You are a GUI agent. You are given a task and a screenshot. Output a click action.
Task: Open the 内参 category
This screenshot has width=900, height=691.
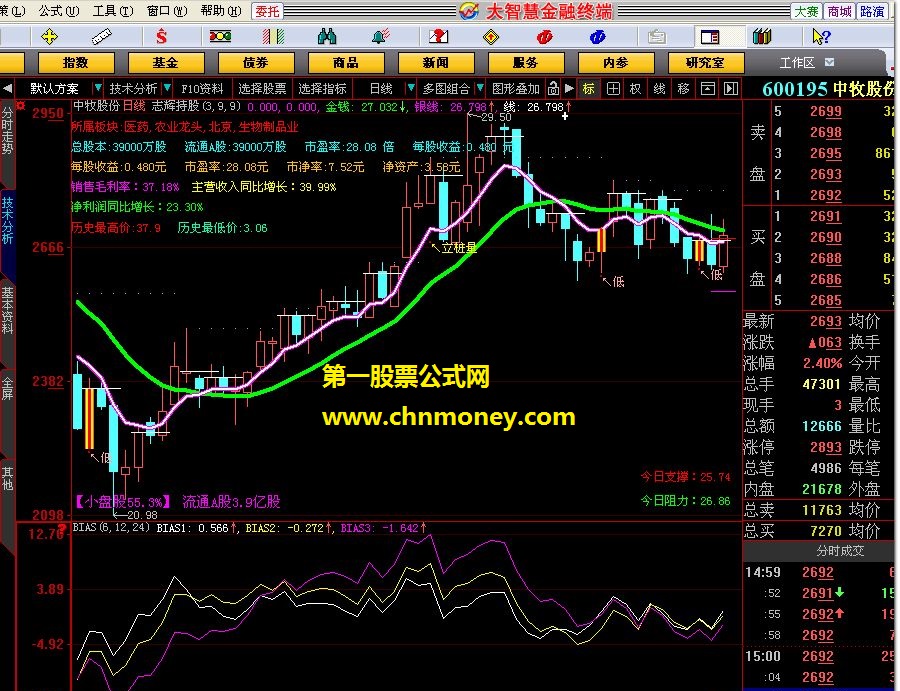click(616, 62)
